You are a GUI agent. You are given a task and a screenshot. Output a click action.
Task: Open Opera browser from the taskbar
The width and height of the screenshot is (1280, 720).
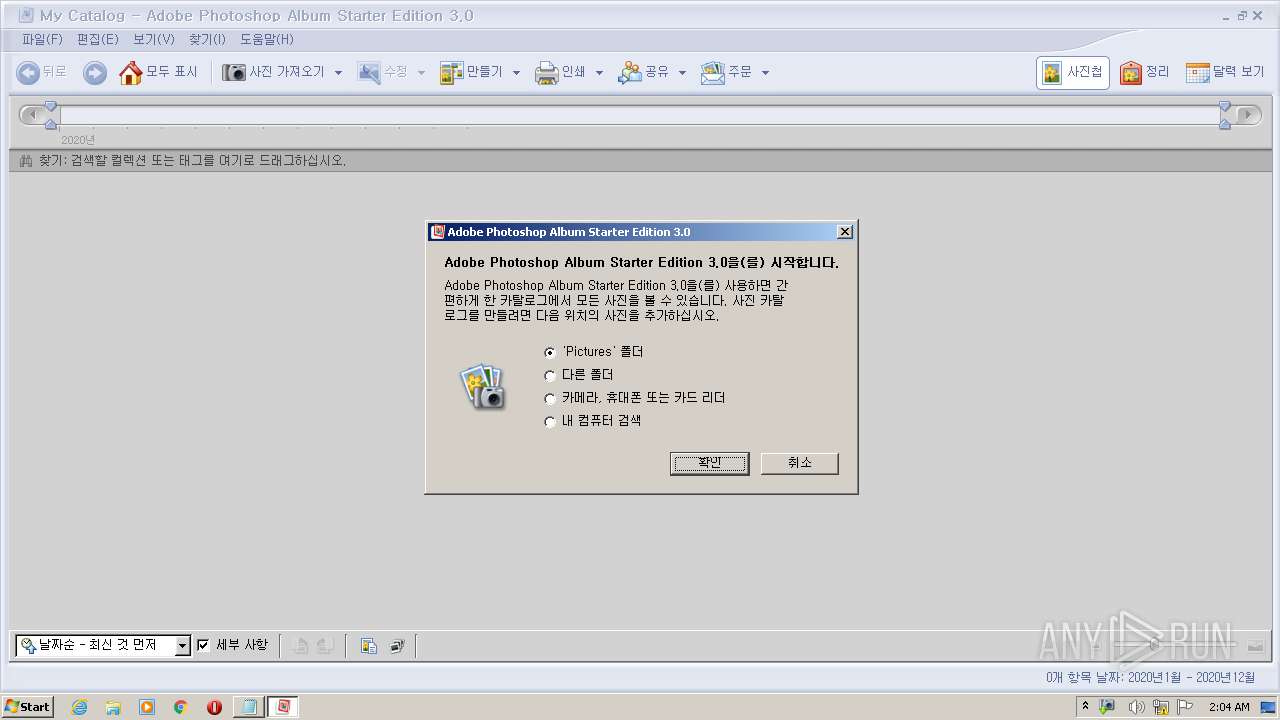click(x=214, y=707)
